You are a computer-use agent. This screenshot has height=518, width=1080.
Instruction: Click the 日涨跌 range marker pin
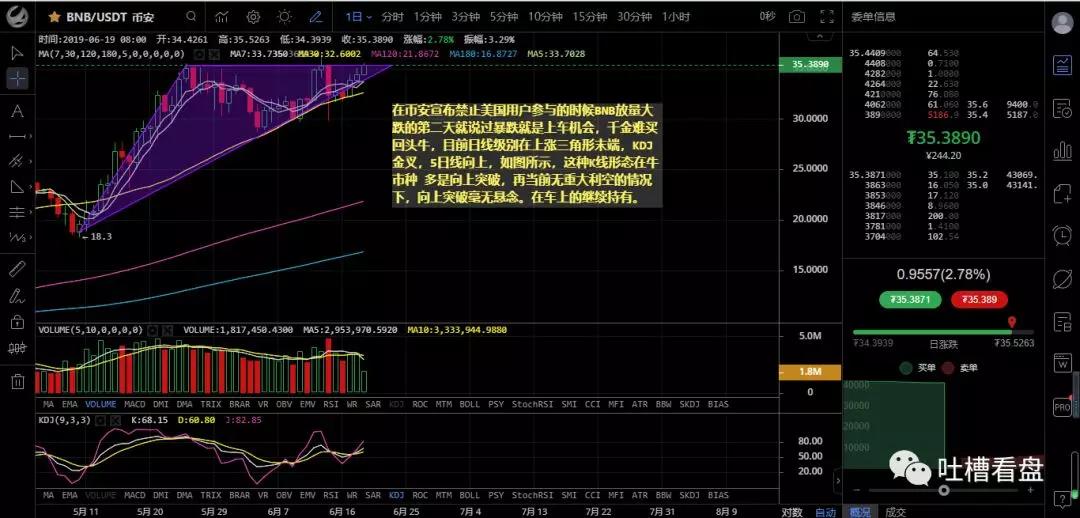[x=1011, y=322]
